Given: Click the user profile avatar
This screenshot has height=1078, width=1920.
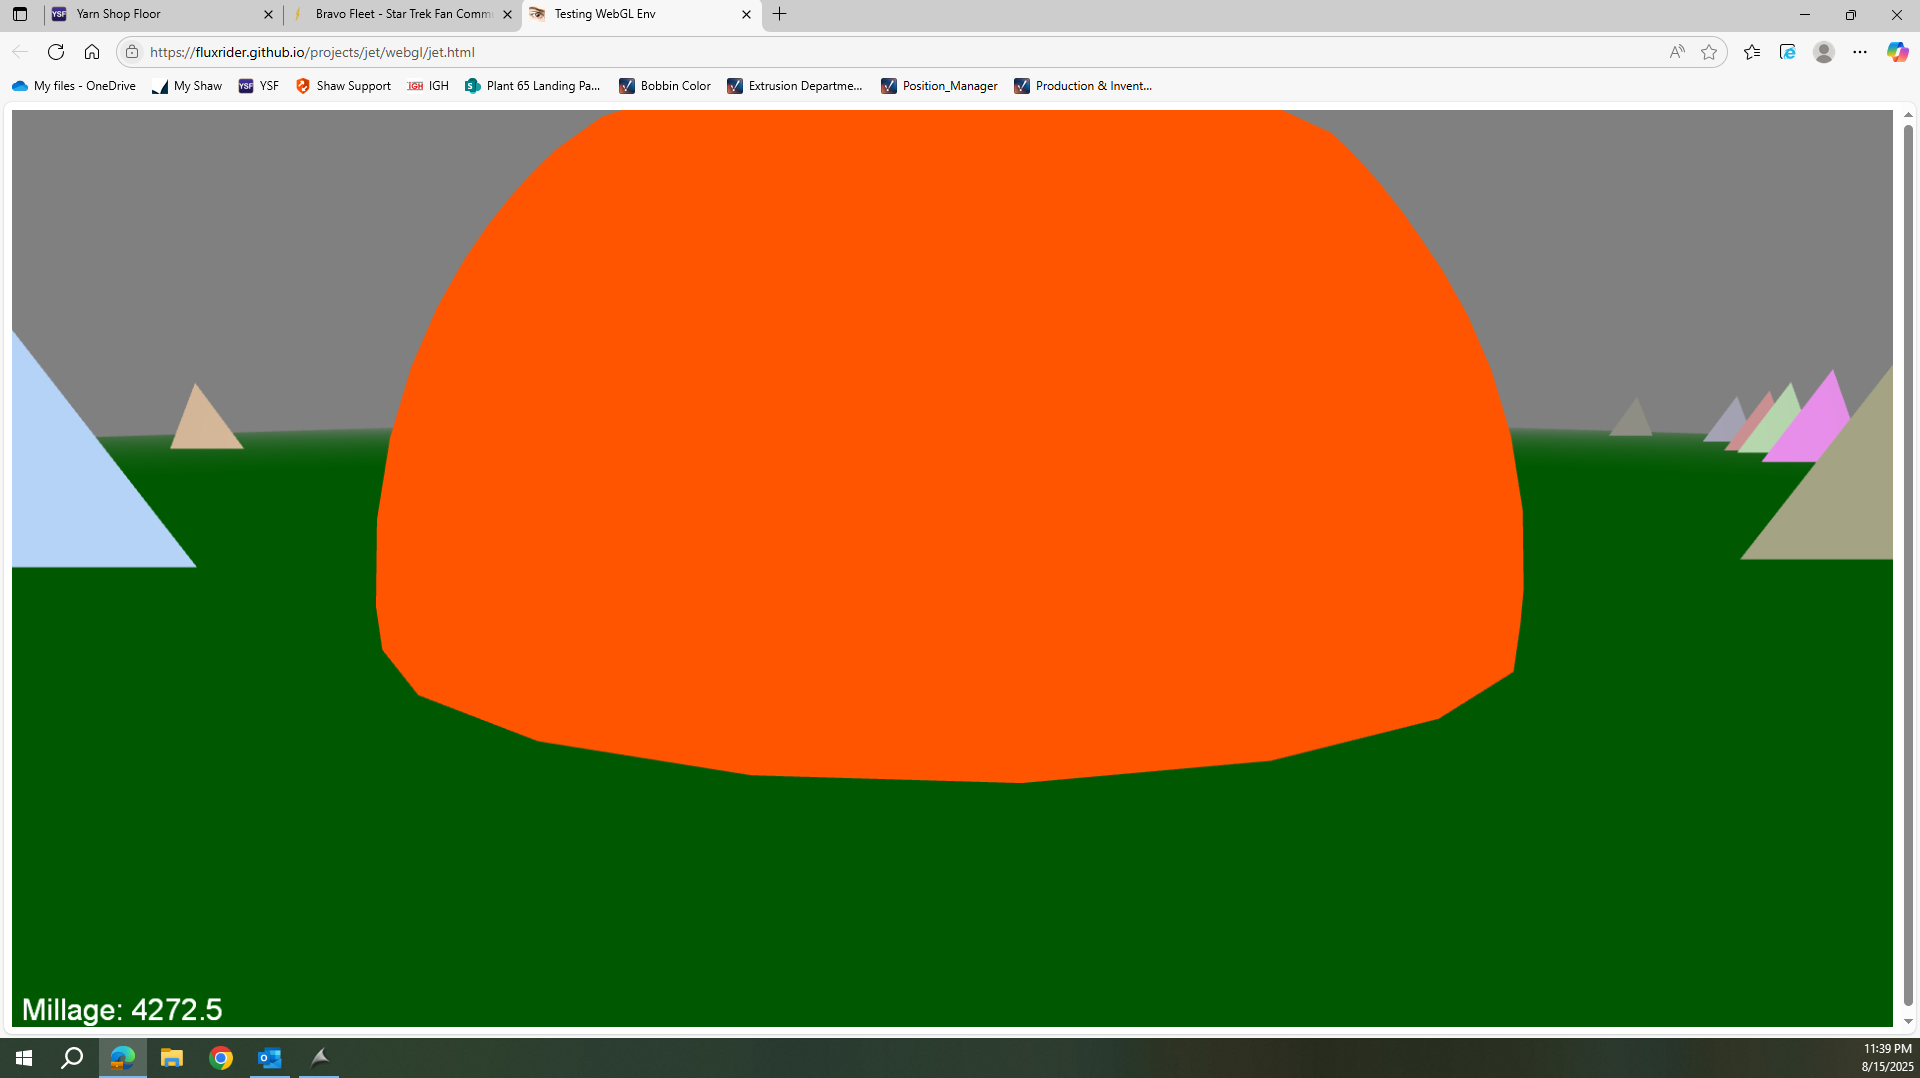Looking at the screenshot, I should (1824, 52).
